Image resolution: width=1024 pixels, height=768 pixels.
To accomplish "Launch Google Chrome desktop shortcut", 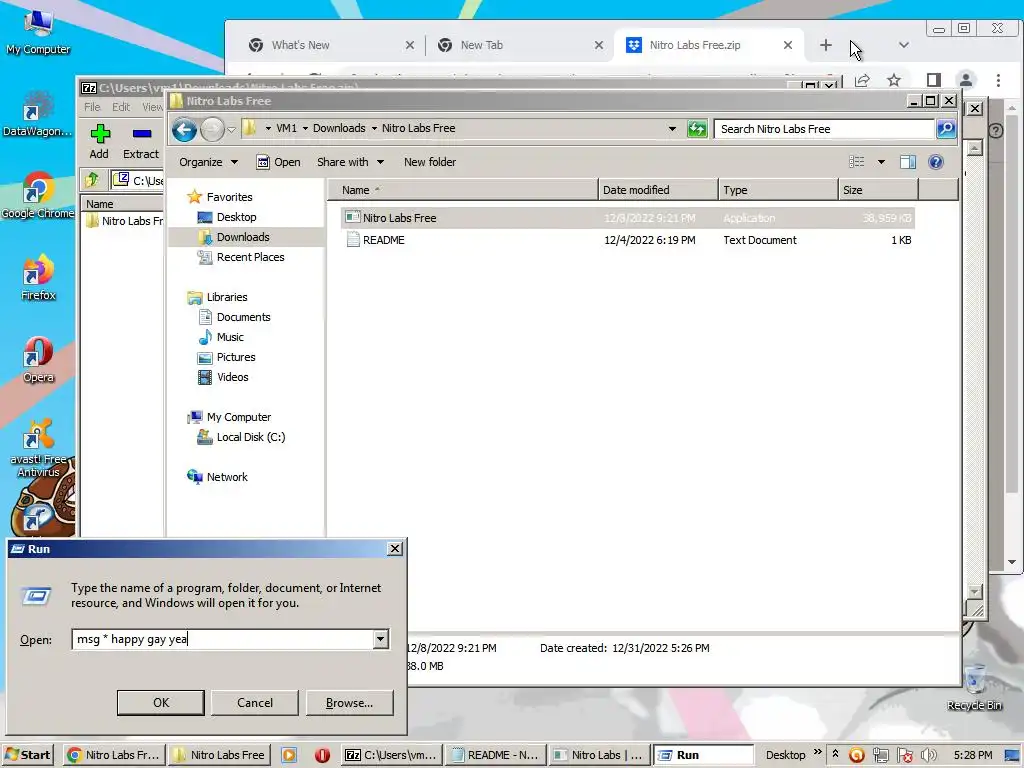I will point(37,196).
